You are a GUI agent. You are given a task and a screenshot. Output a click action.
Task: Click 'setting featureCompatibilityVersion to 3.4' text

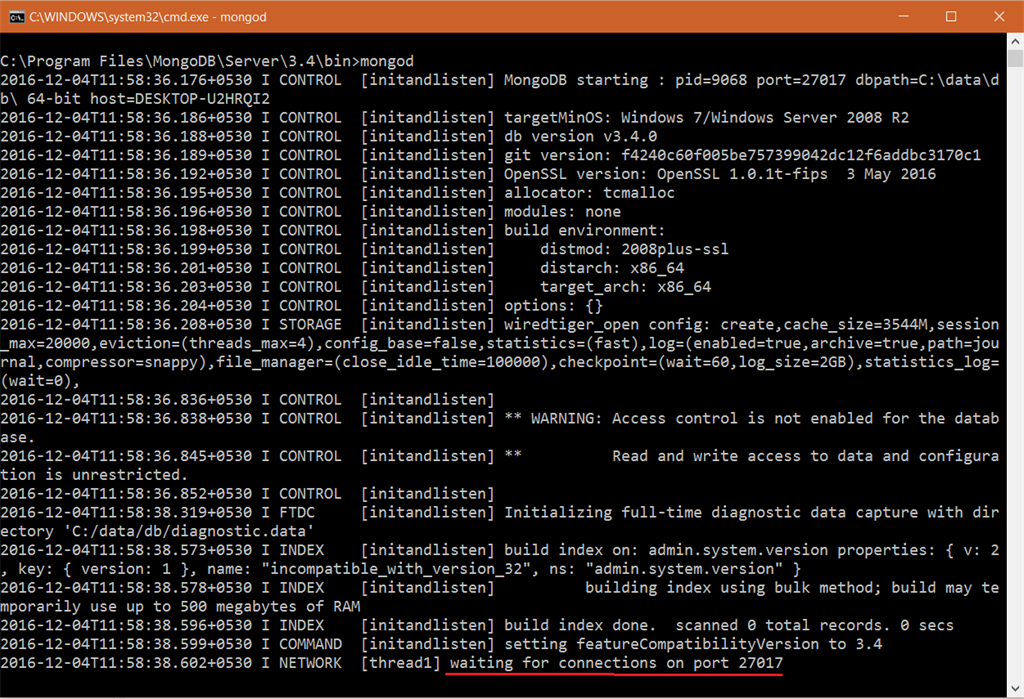693,645
